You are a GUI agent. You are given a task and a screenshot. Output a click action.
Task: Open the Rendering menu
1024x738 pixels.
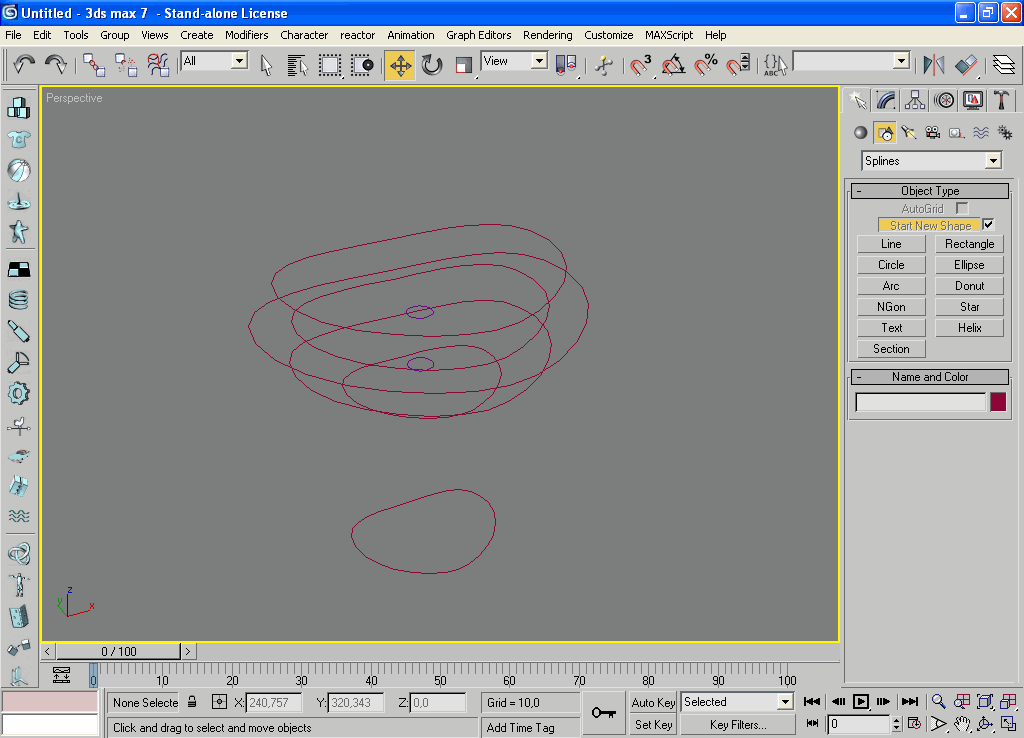[x=547, y=35]
